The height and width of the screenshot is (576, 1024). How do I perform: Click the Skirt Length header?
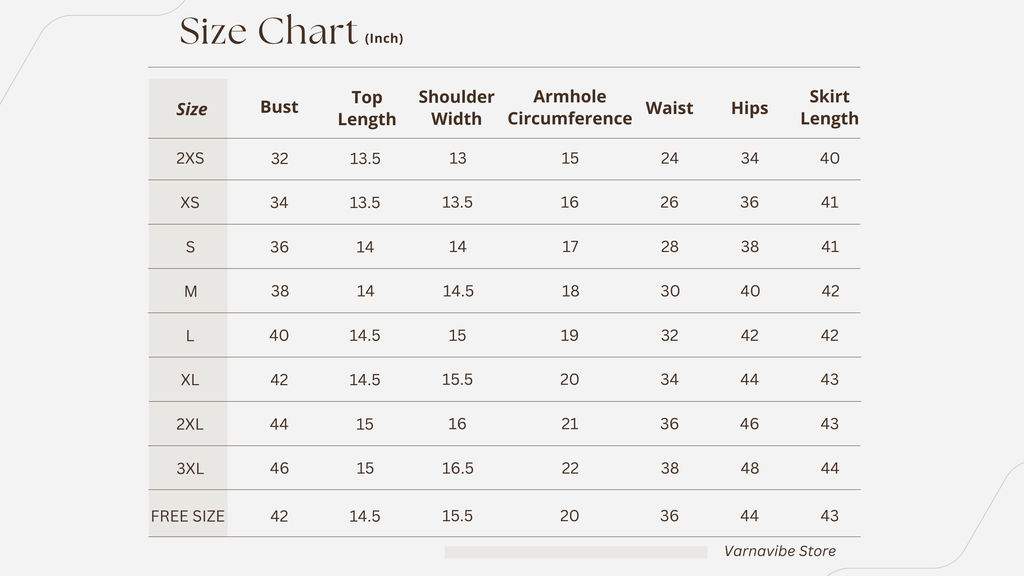[x=829, y=107]
